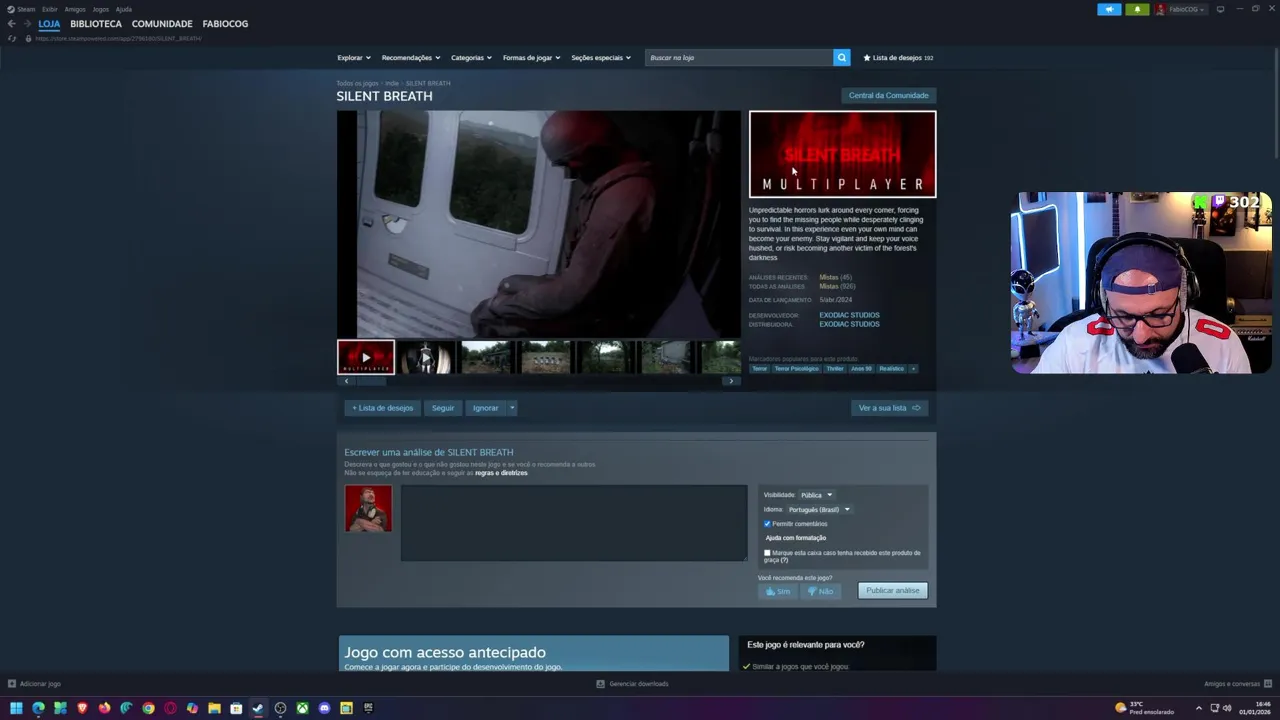This screenshot has width=1280, height=720.
Task: Open Epic Games Launcher from the taskbar
Action: (x=368, y=708)
